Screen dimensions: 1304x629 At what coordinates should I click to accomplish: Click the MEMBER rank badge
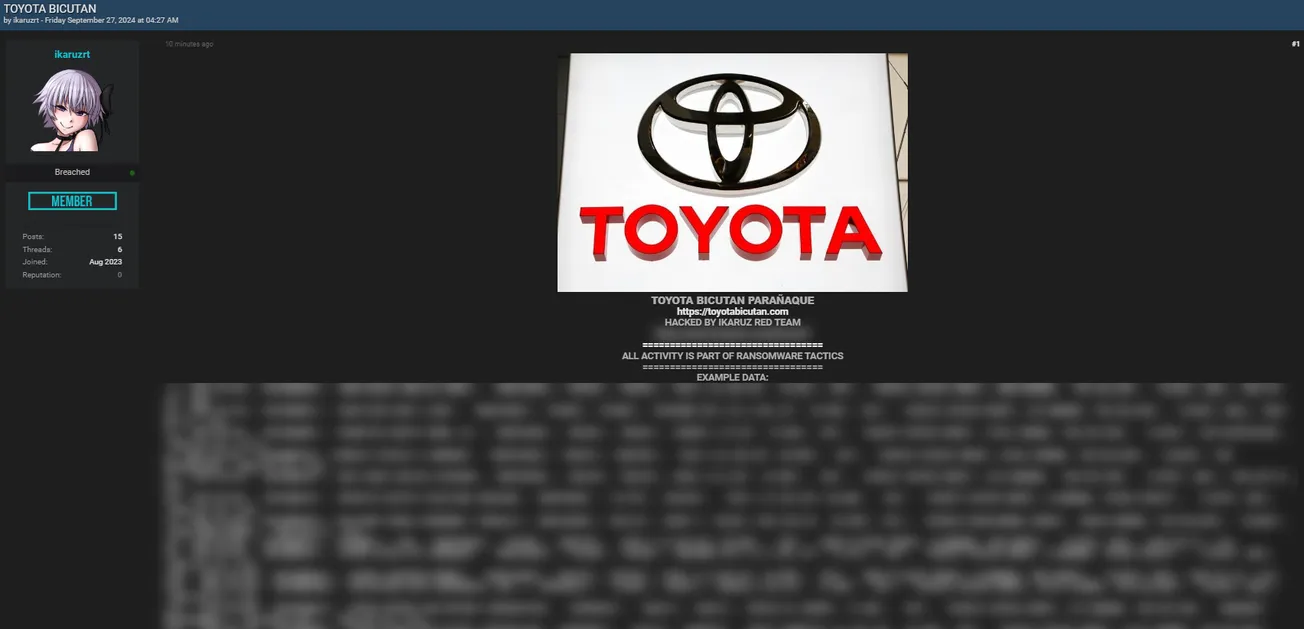tap(72, 201)
